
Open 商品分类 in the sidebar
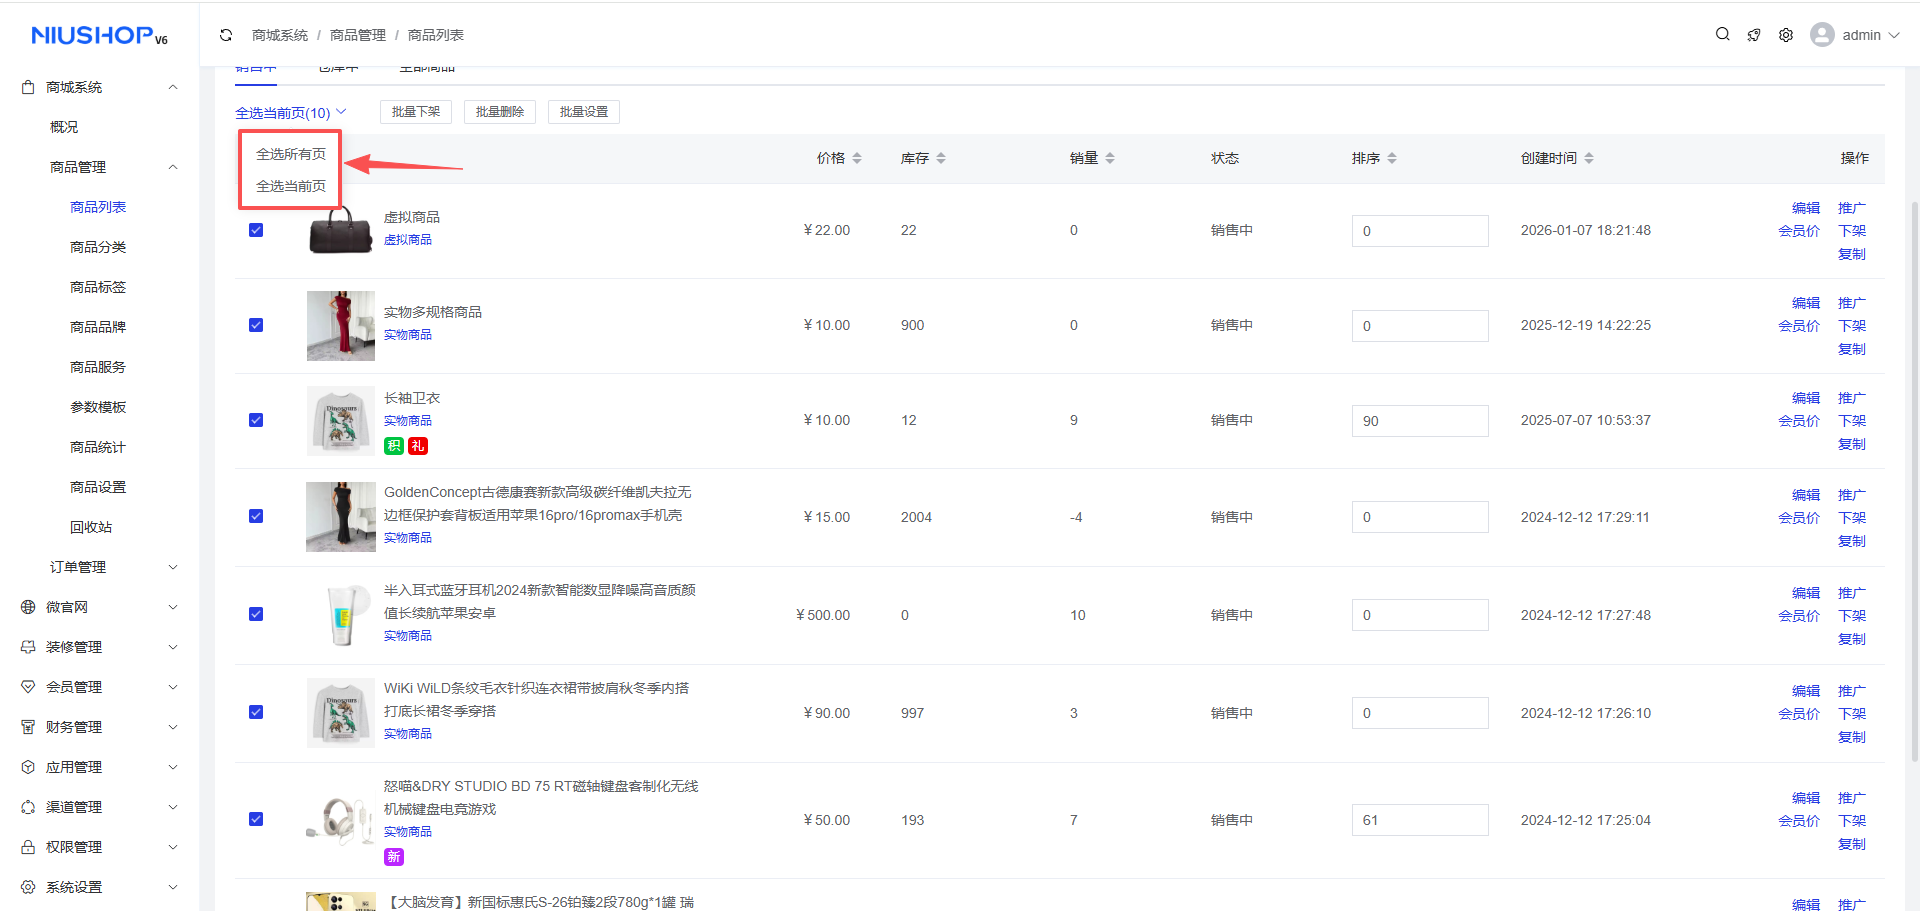98,247
